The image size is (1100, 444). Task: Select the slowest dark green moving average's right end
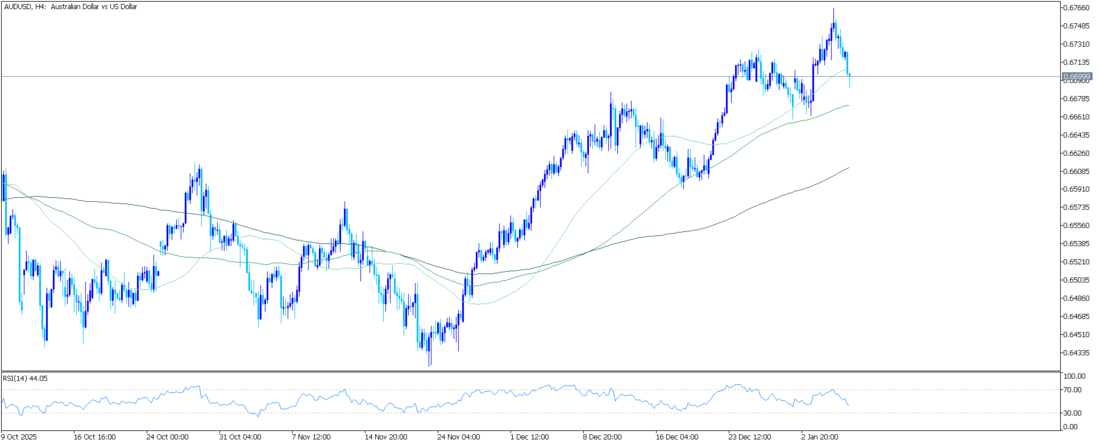point(848,168)
